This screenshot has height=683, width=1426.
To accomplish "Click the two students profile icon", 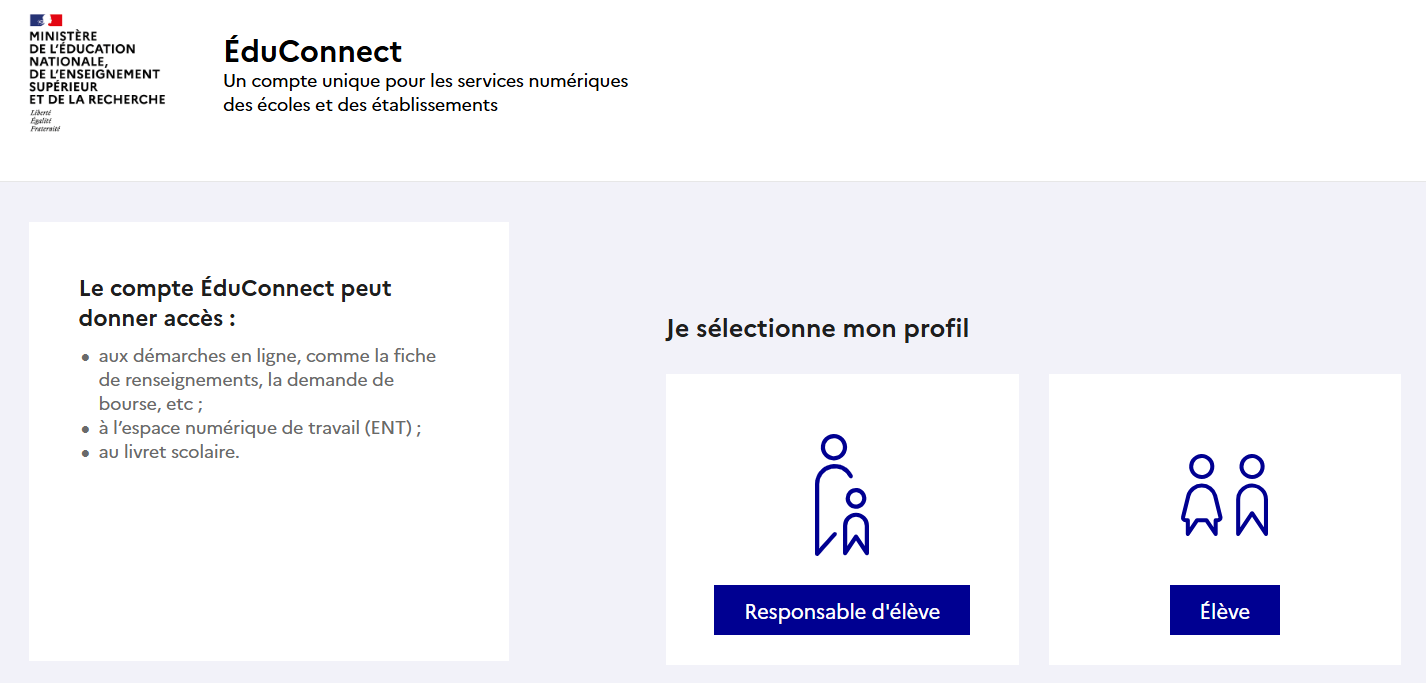I will 1225,495.
